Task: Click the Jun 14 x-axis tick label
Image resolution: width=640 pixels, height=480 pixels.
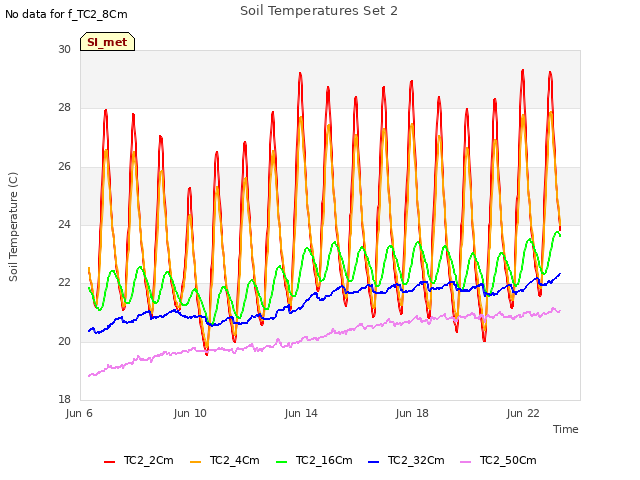Action: pos(301,413)
